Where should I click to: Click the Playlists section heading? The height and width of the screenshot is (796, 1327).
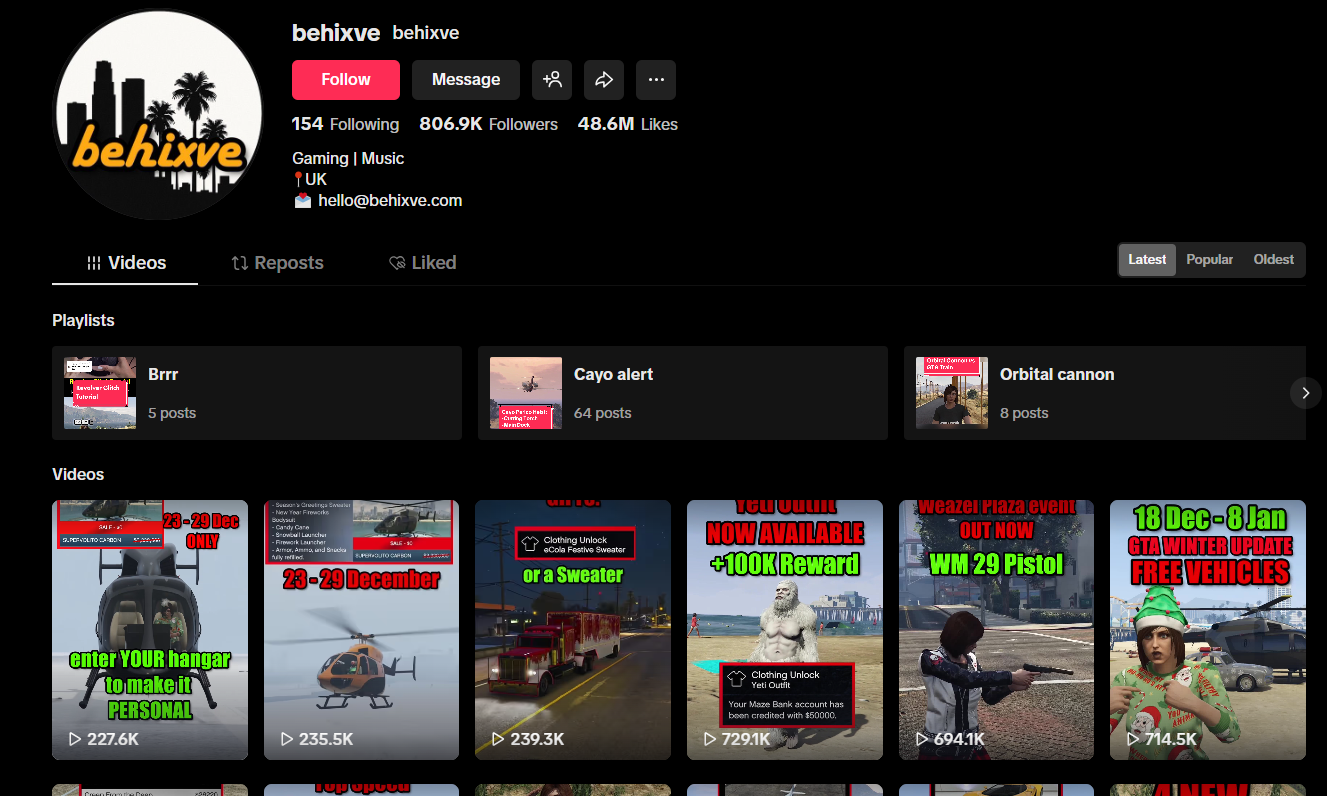point(83,320)
